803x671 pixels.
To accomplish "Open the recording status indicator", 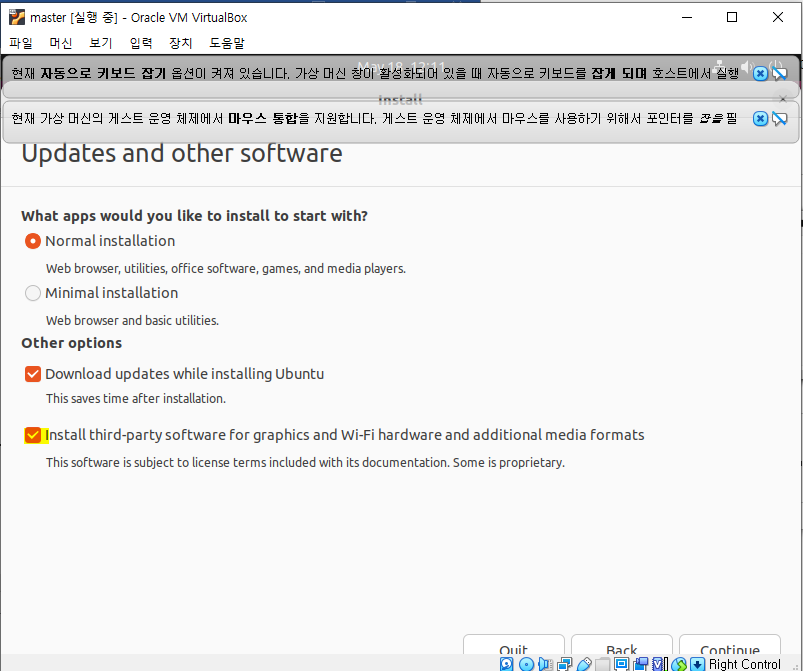I will (641, 664).
